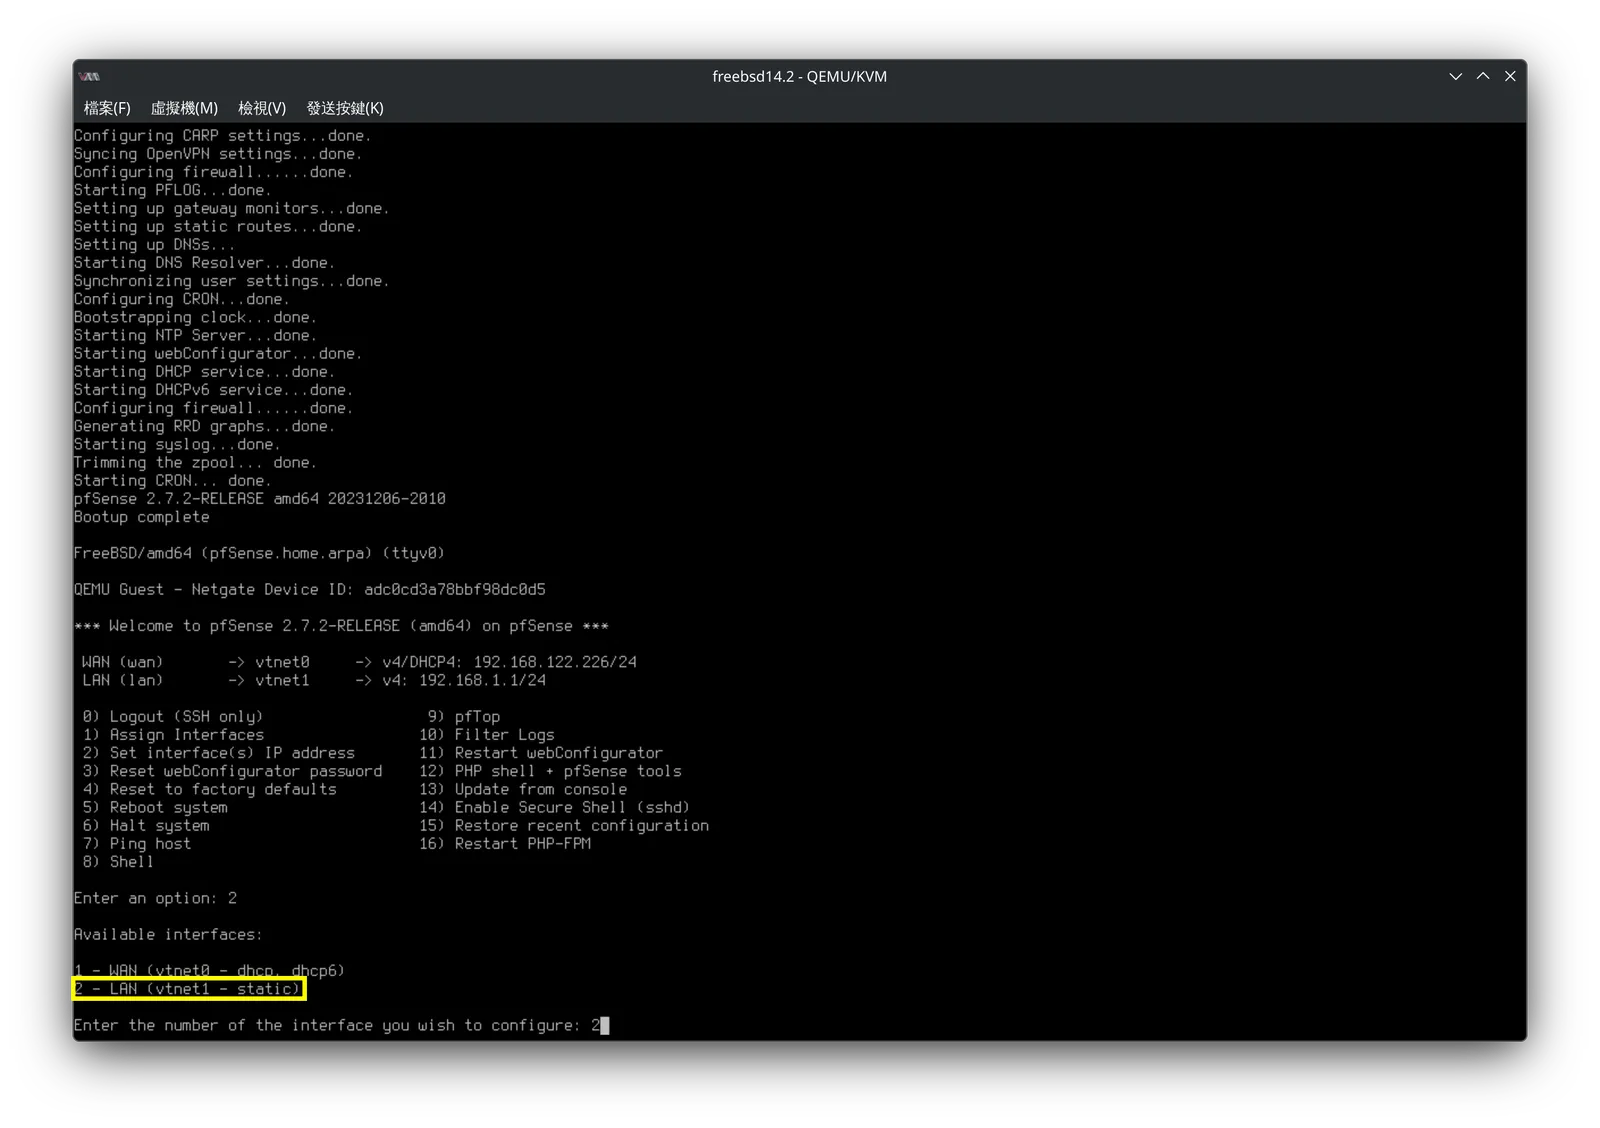Click '1 - WAN (vtnet0 - dhcp, dhcp6)' entry

[x=209, y=971]
